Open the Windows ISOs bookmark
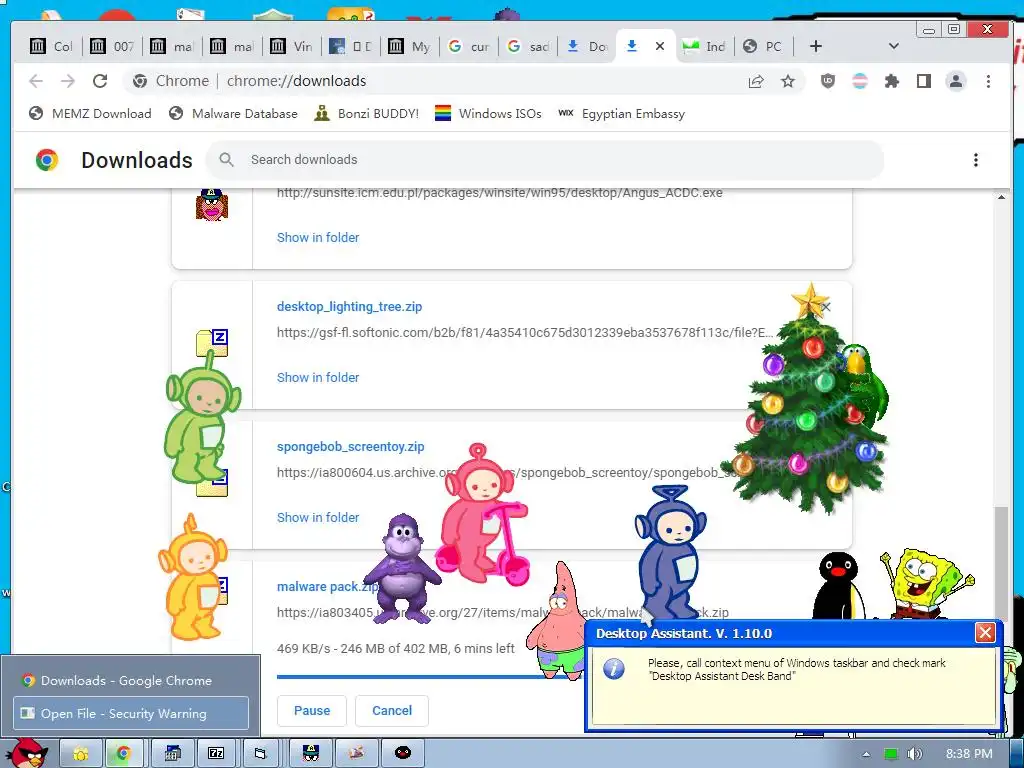Viewport: 1024px width, 768px height. pos(488,114)
